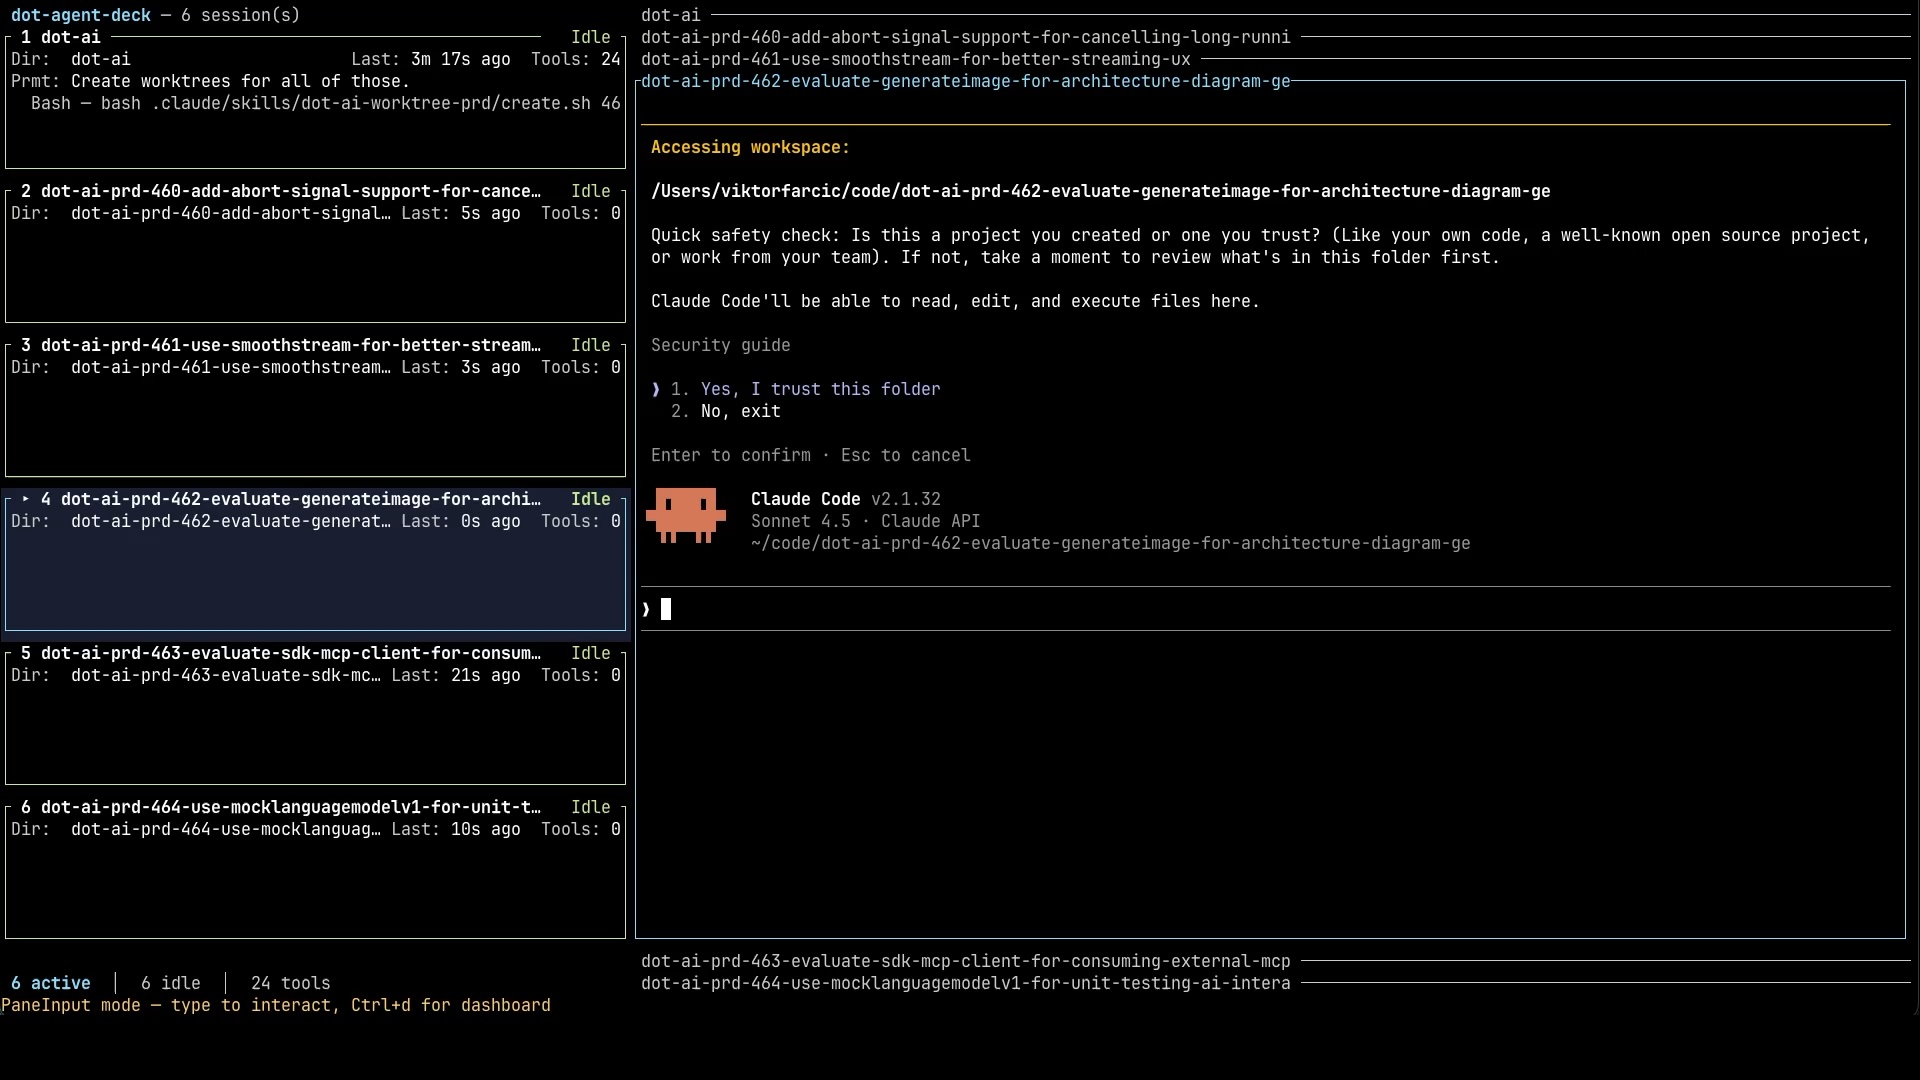Click the '6 active' status bar entry
This screenshot has width=1920, height=1080.
(51, 983)
